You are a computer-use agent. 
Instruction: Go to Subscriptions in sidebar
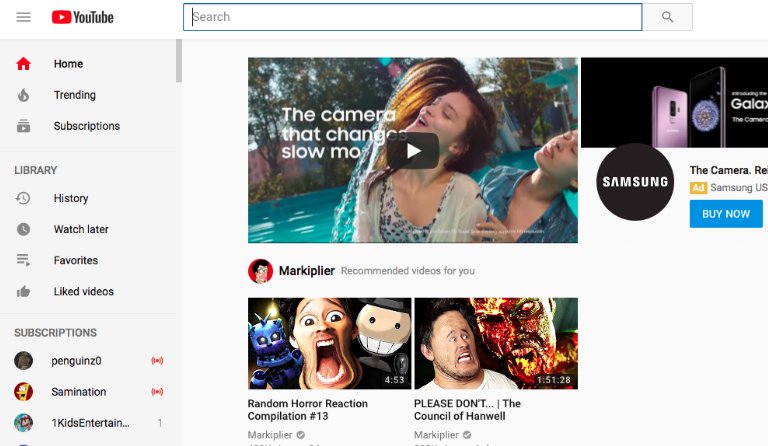point(87,126)
